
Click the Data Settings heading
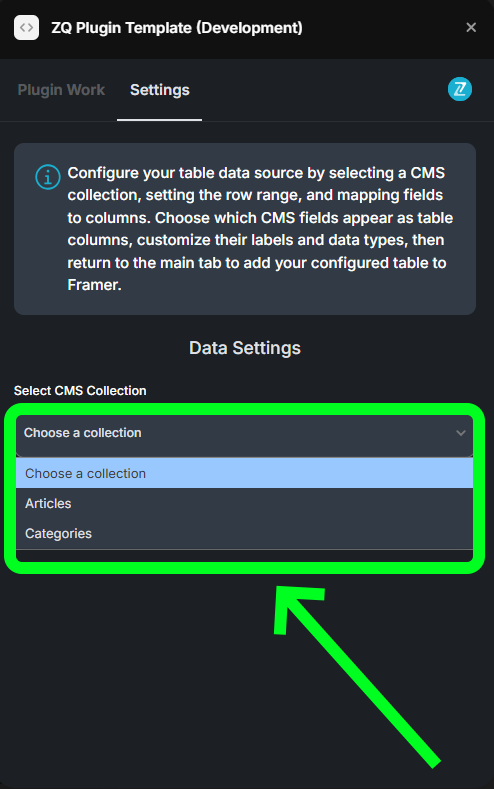(245, 348)
